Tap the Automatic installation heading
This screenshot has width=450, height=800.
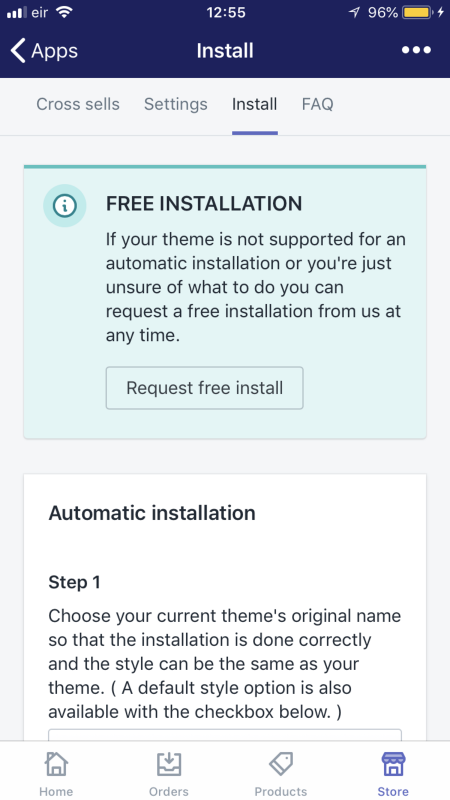[x=152, y=513]
